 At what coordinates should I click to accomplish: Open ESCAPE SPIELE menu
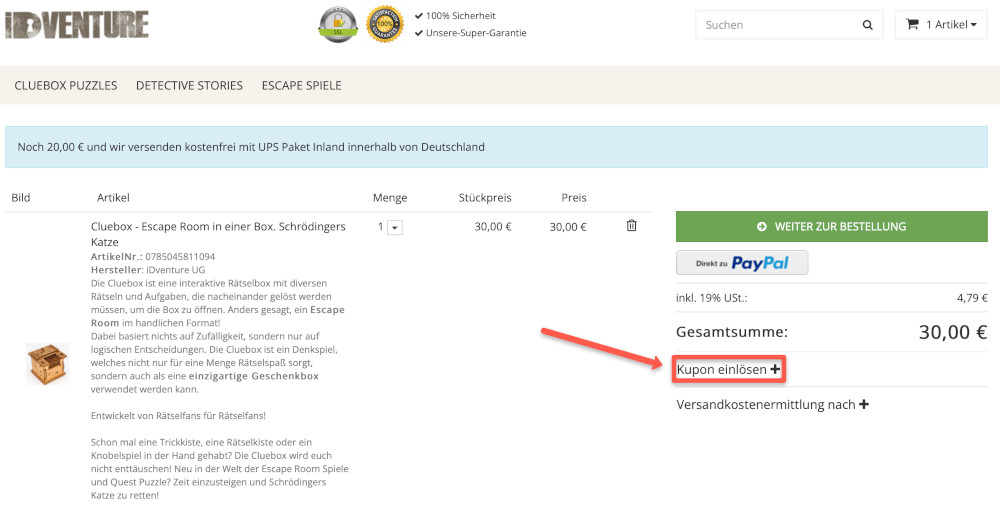[x=302, y=85]
